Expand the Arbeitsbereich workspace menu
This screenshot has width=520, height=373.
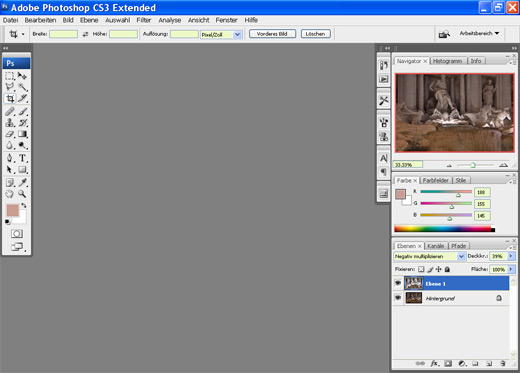[x=479, y=33]
